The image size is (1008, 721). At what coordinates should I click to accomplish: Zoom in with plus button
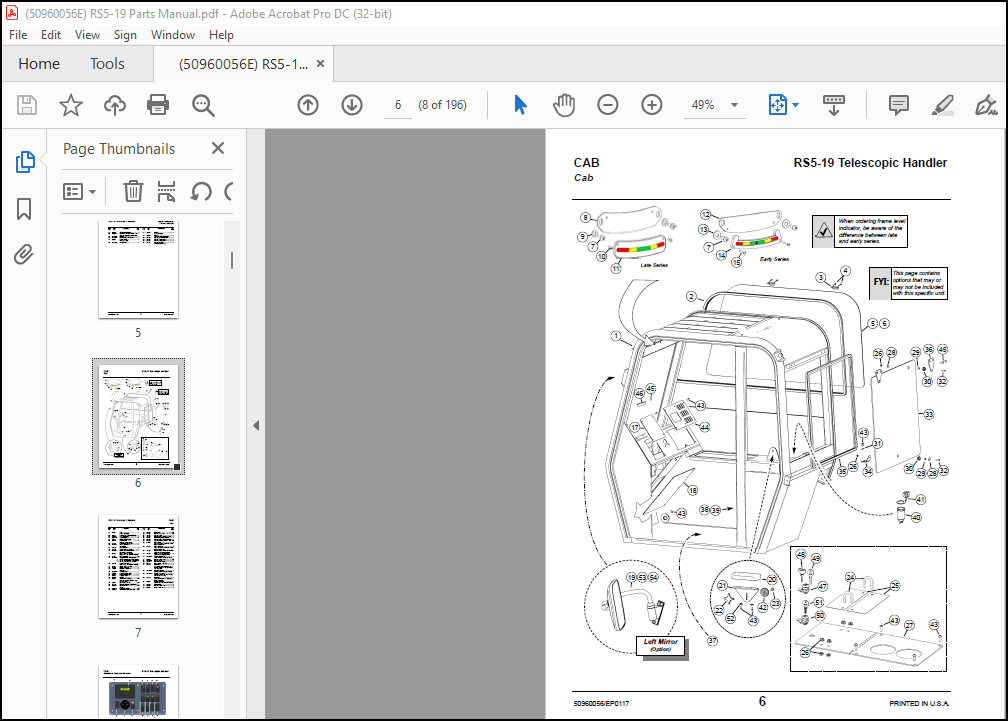click(x=652, y=105)
